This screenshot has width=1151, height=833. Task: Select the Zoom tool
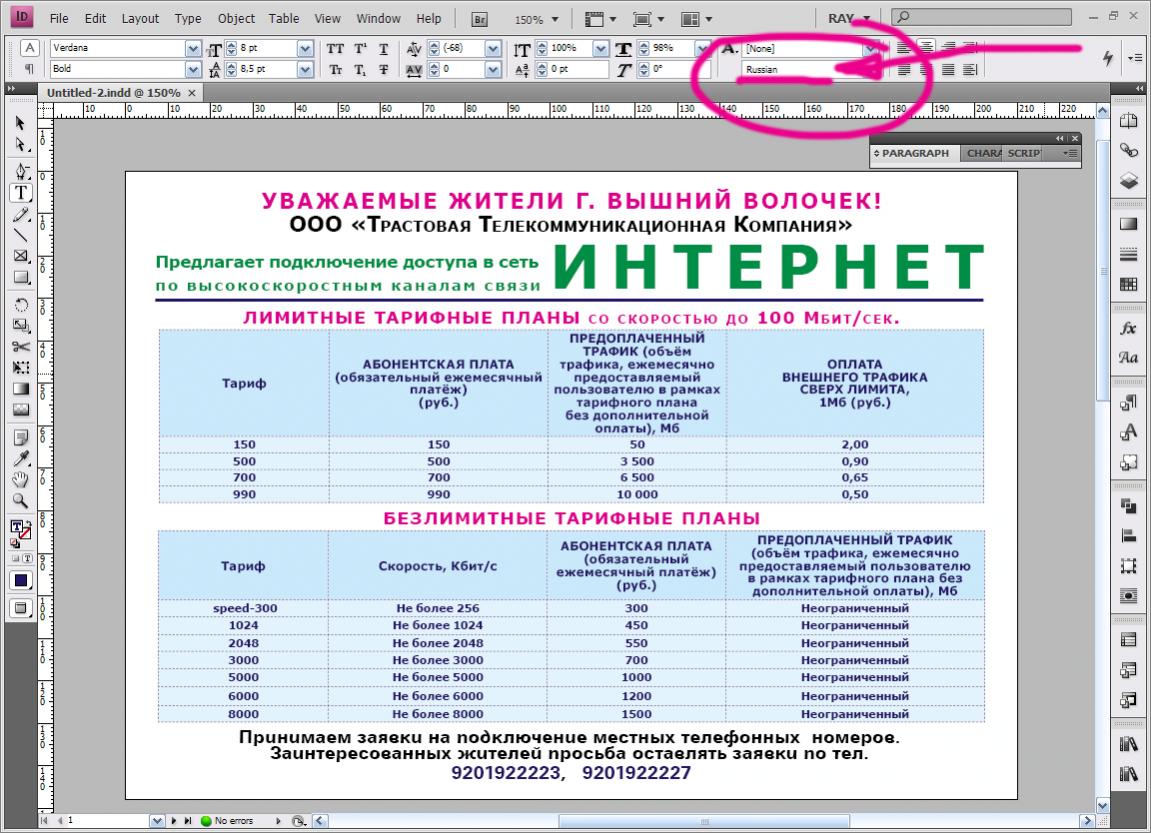coord(21,501)
